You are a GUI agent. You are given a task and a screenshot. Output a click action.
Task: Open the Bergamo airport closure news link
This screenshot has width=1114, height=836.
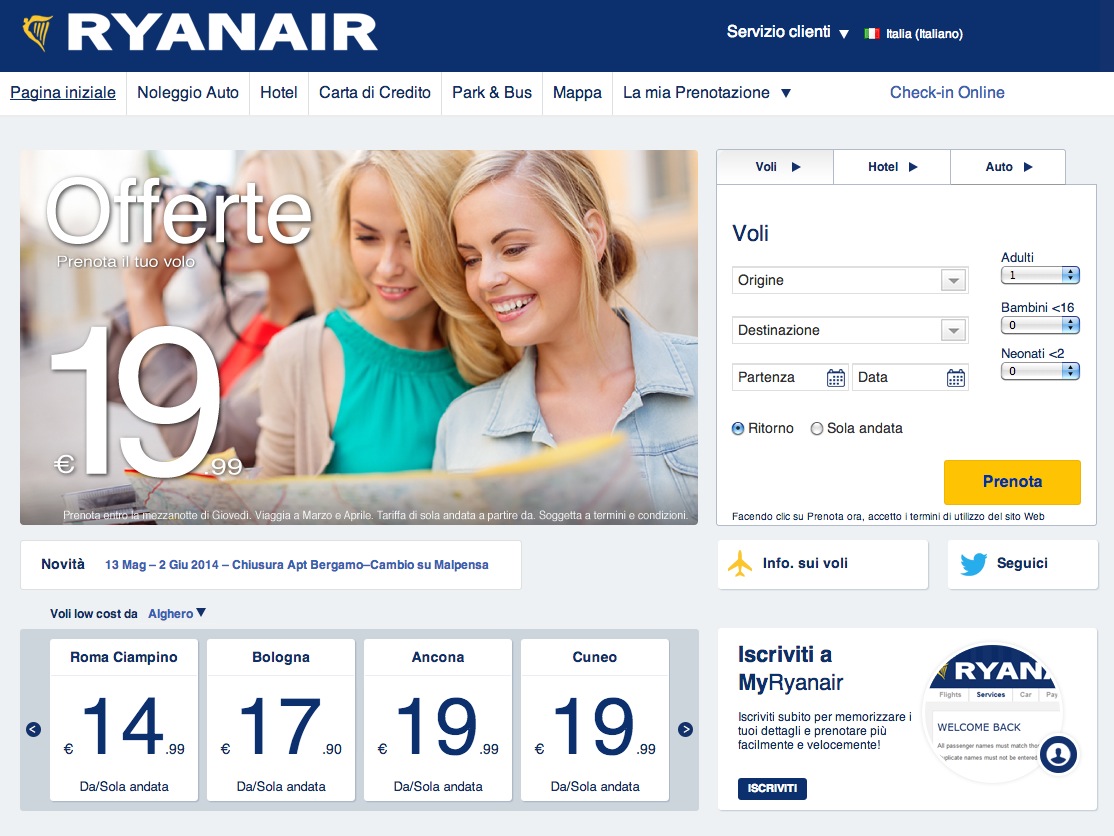pyautogui.click(x=297, y=565)
